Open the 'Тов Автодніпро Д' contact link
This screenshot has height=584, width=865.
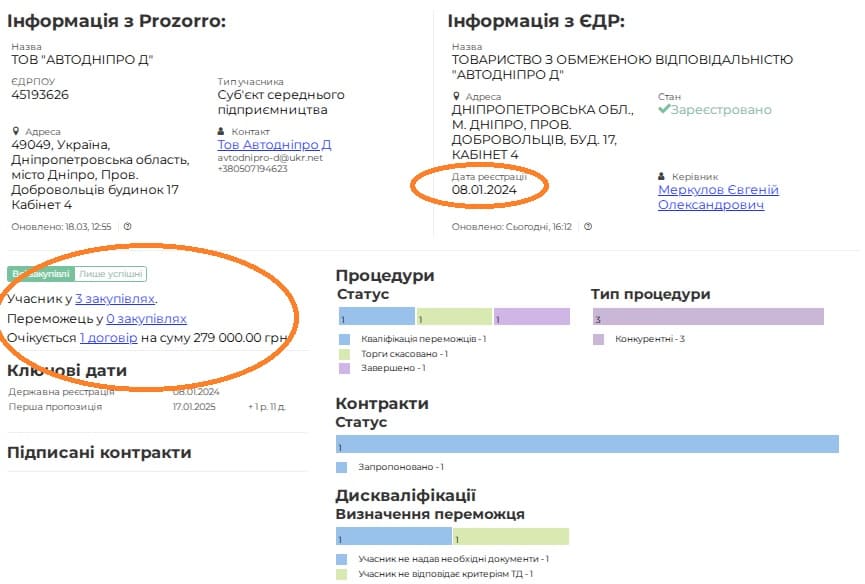pyautogui.click(x=274, y=144)
